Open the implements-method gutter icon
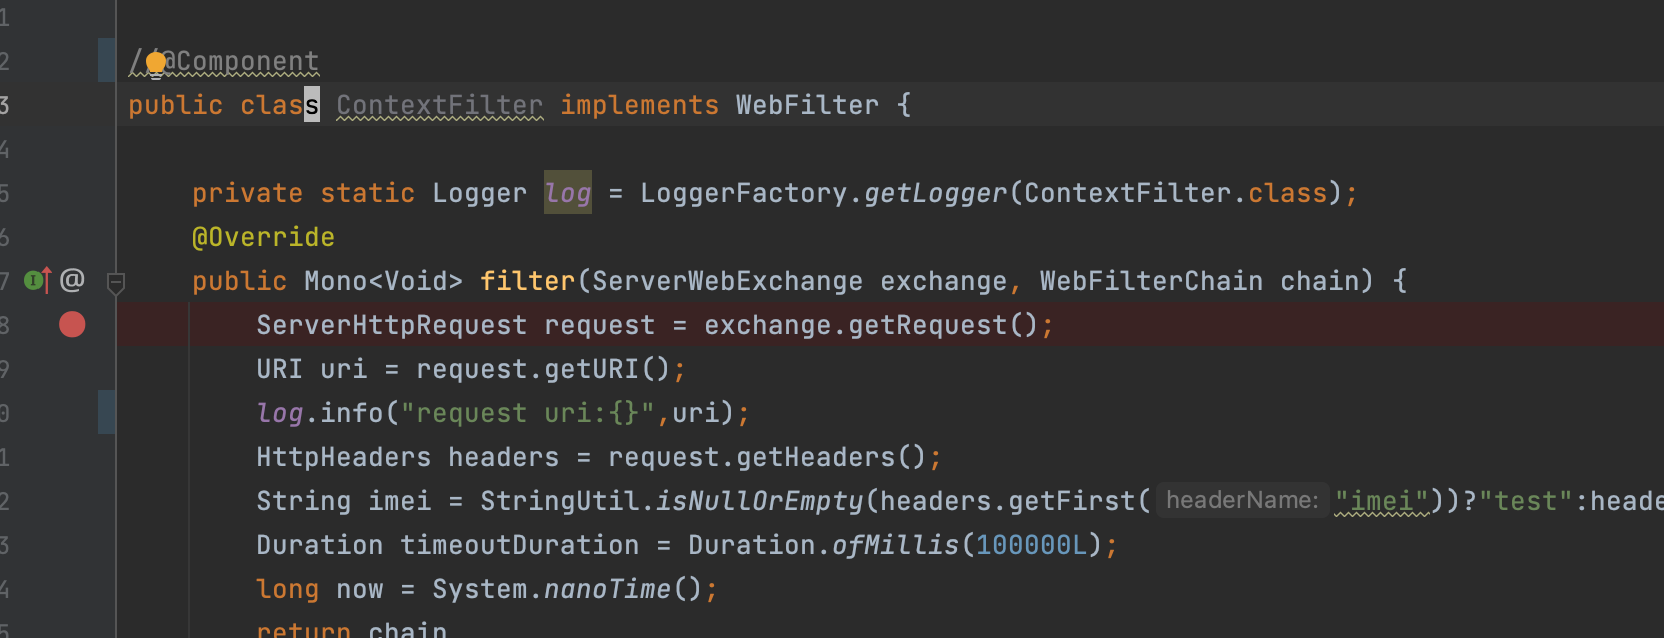 (x=37, y=280)
